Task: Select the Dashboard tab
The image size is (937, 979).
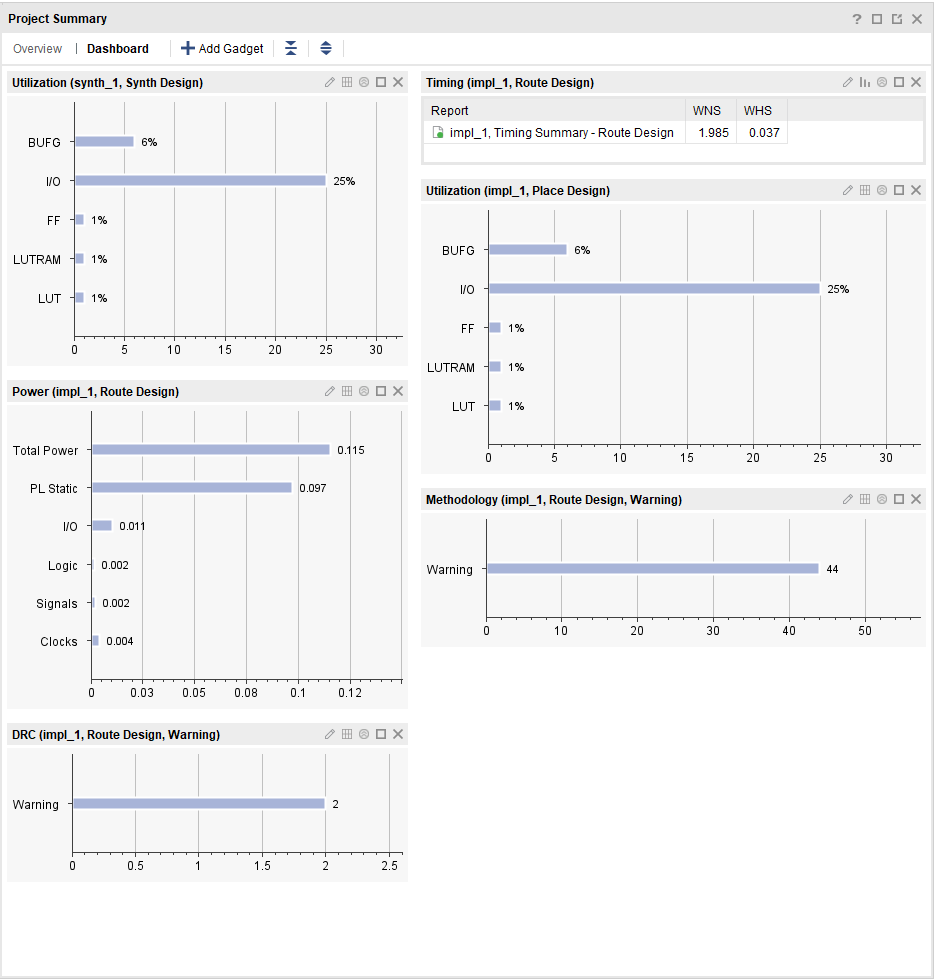Action: [x=117, y=49]
